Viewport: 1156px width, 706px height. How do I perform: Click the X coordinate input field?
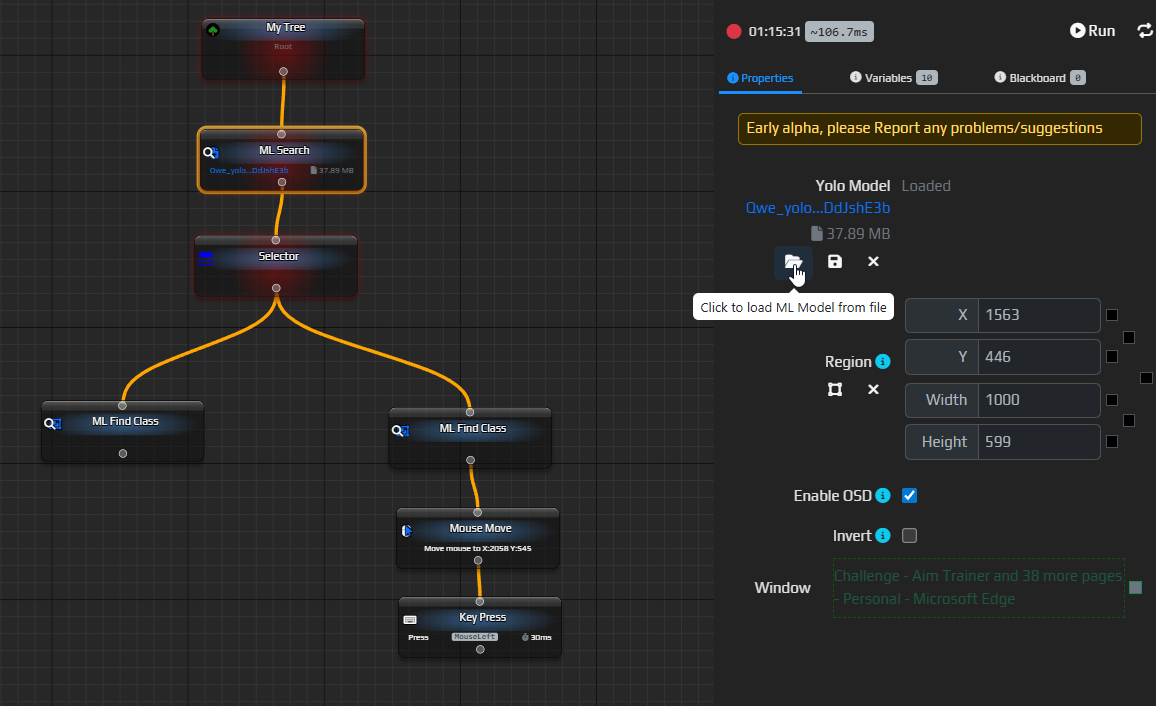click(x=1039, y=315)
